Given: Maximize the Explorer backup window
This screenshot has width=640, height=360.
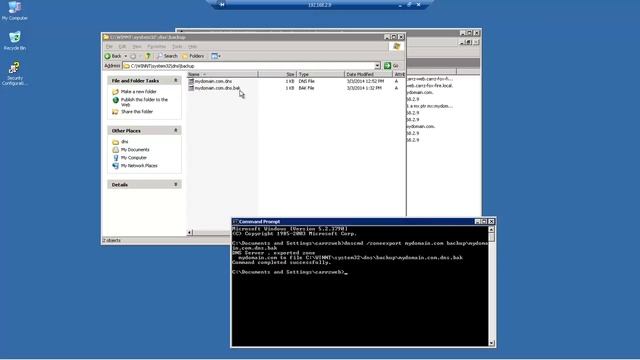Looking at the screenshot, I should [x=394, y=37].
